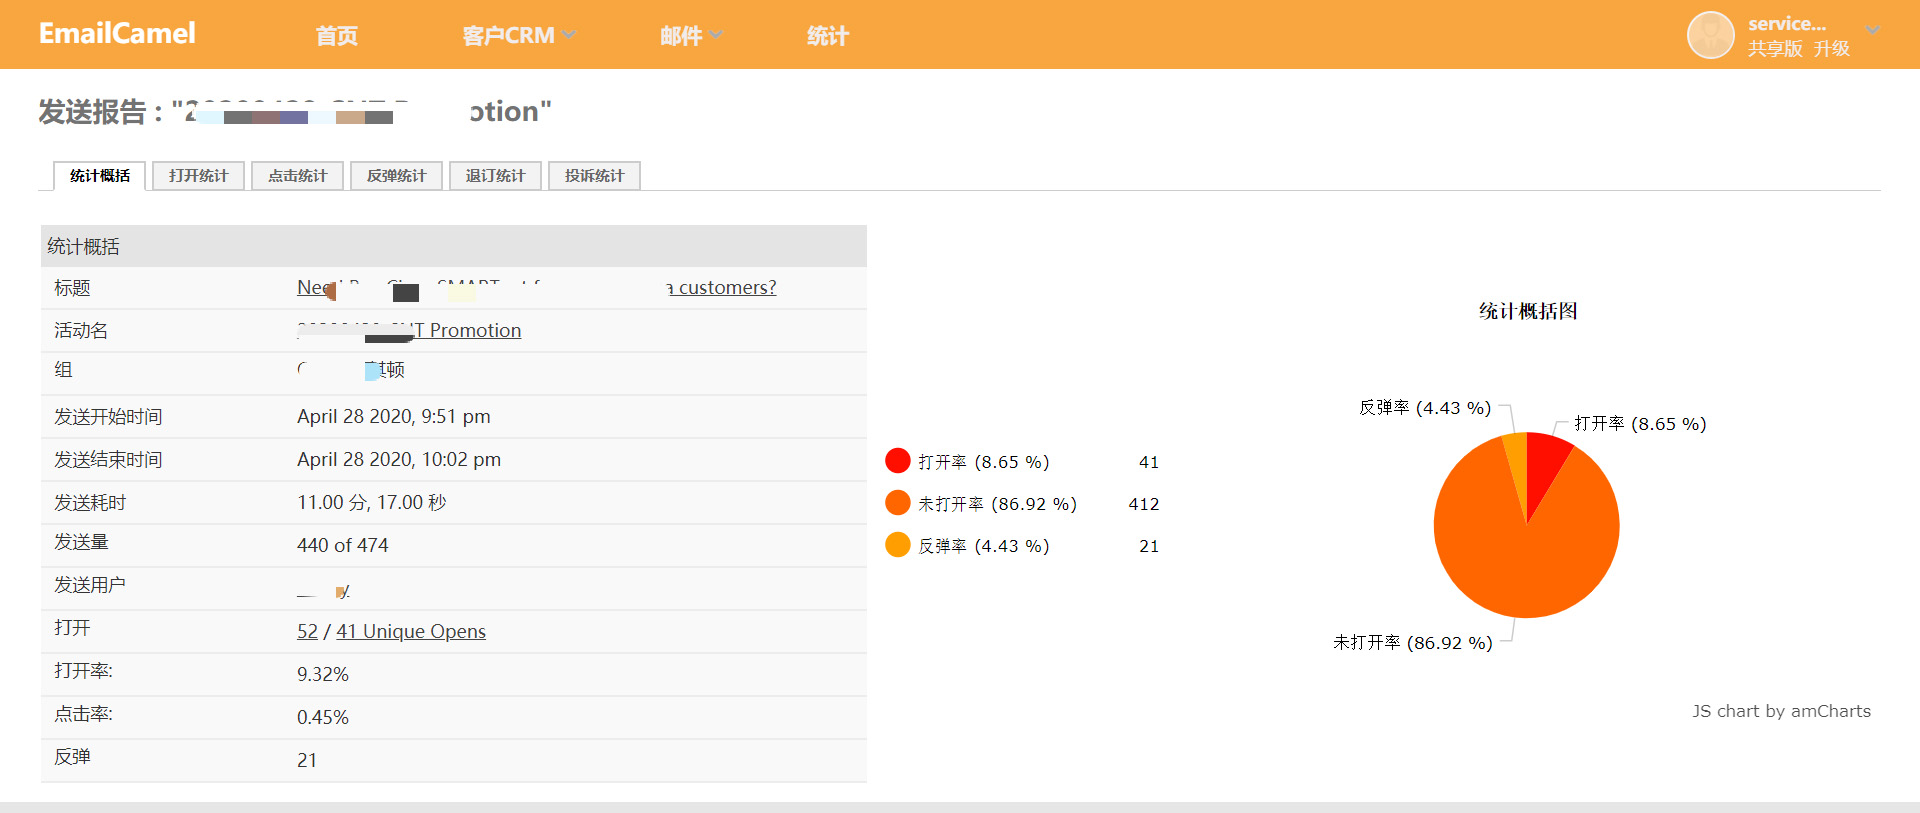1920x813 pixels.
Task: Click the 发送用户 row label
Action: [90, 585]
